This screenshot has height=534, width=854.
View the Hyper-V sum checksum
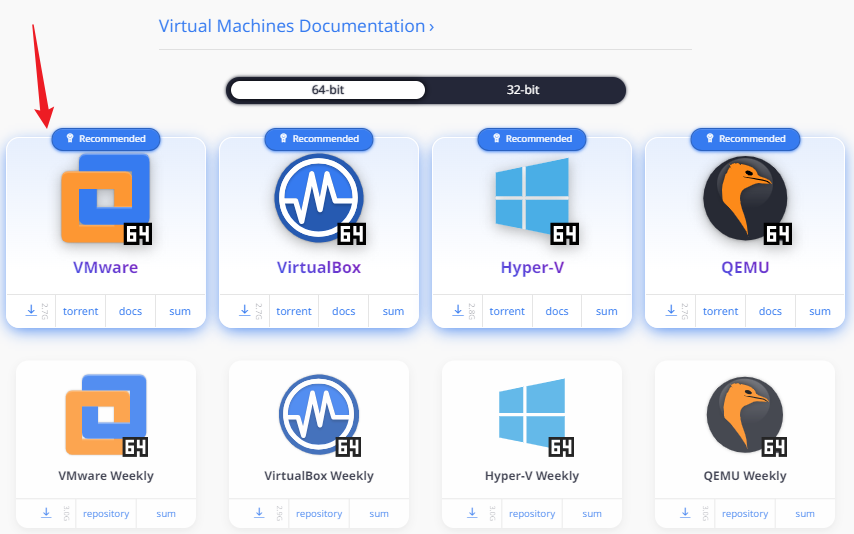click(606, 311)
